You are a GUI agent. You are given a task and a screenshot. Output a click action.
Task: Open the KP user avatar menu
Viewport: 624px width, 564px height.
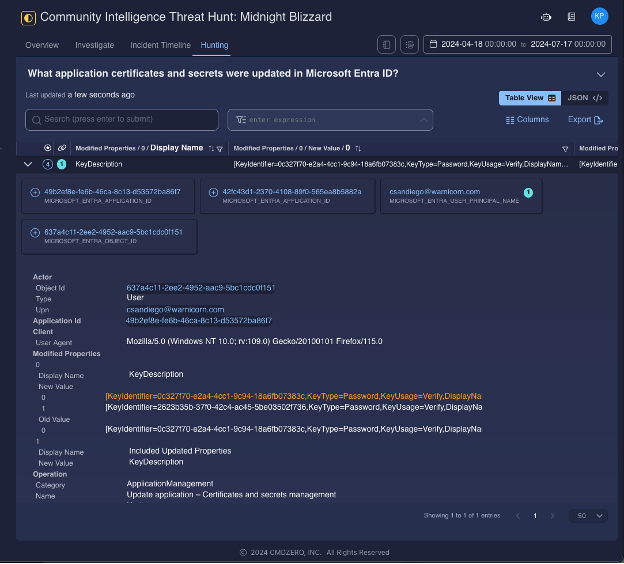point(599,16)
